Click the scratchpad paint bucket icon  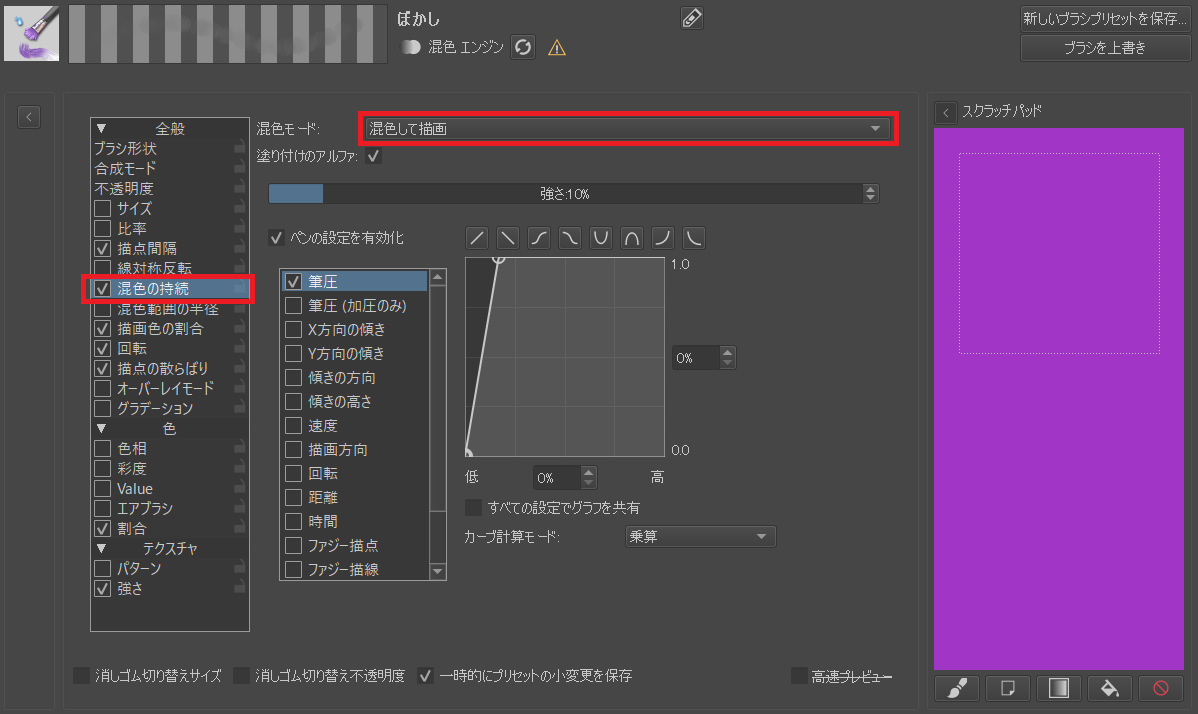(x=1109, y=688)
